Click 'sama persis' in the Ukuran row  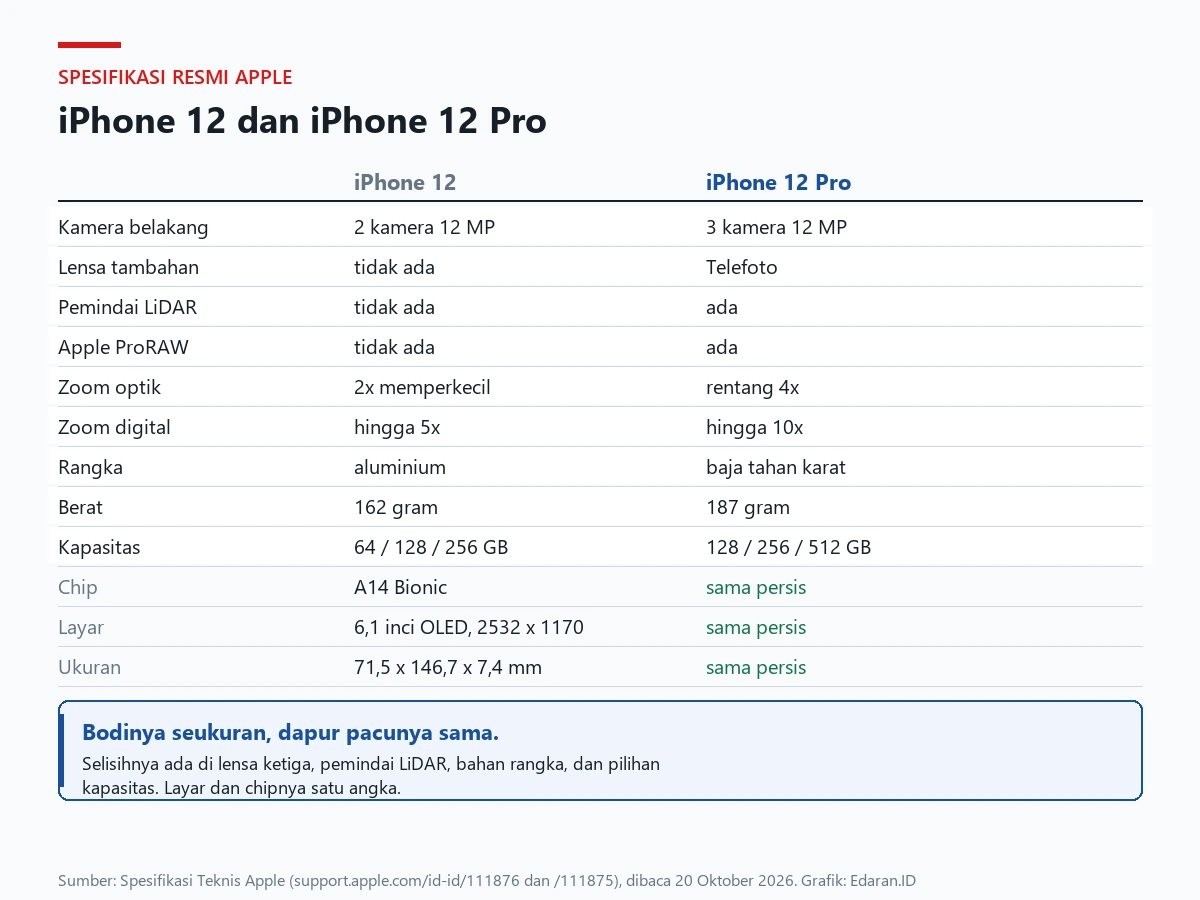pyautogui.click(x=756, y=667)
